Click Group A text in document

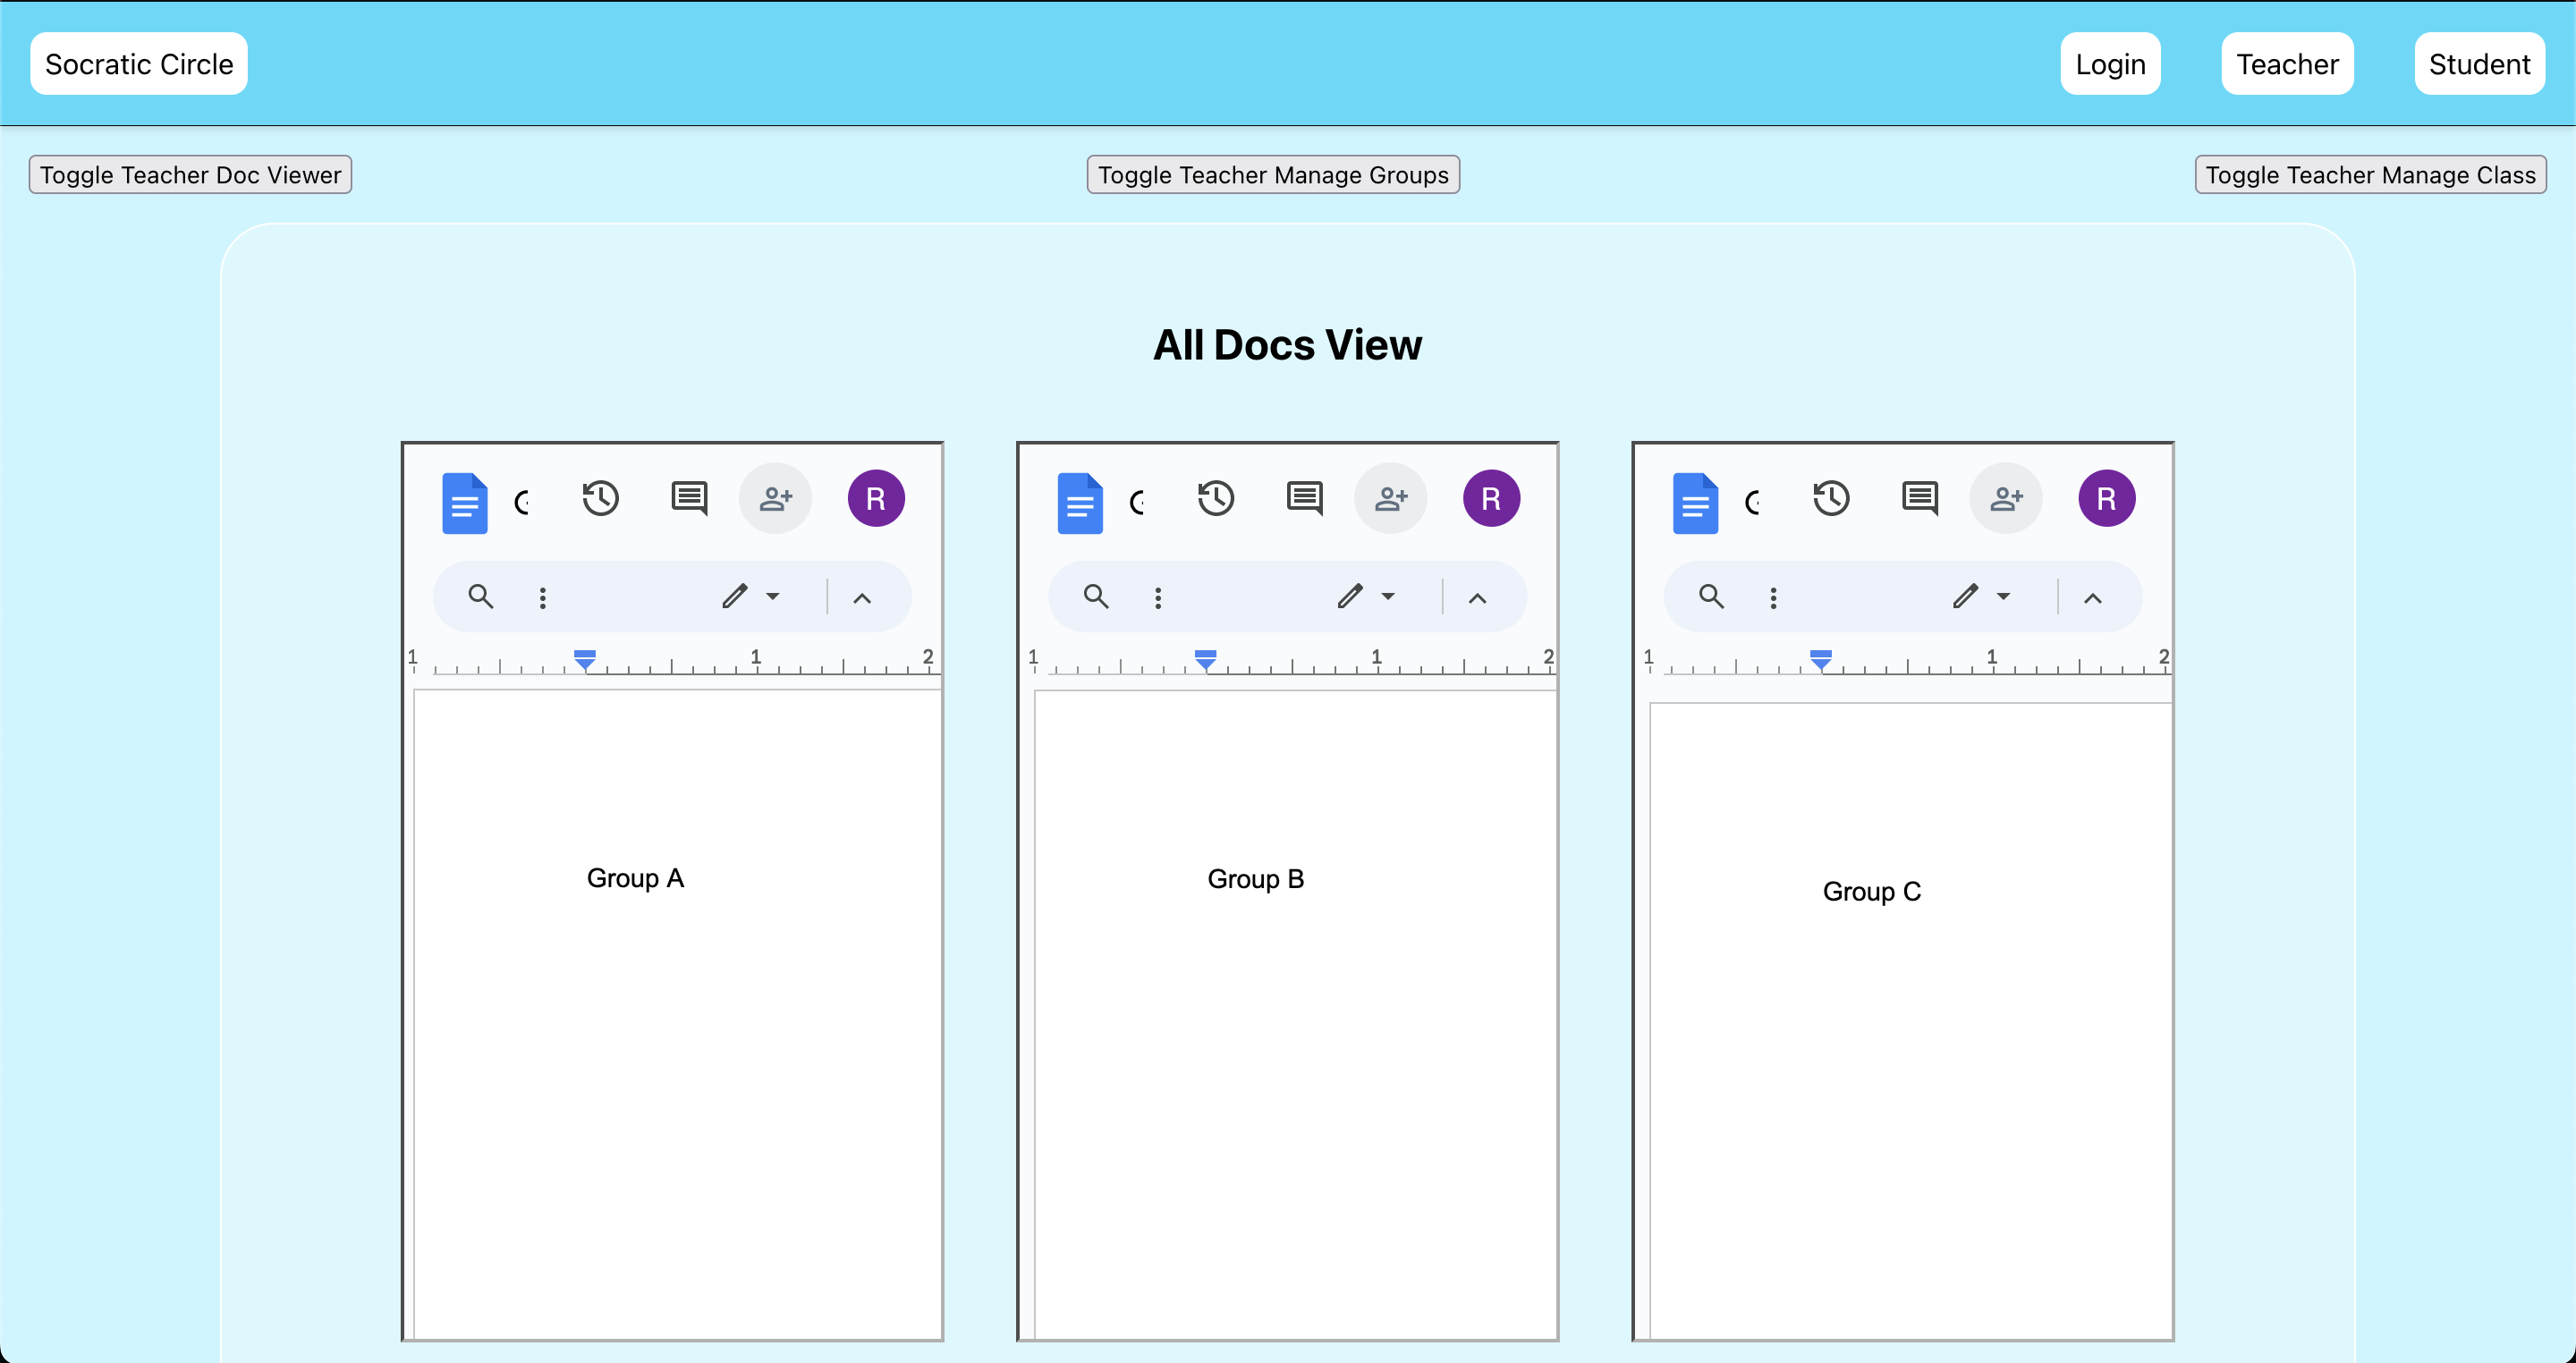635,878
